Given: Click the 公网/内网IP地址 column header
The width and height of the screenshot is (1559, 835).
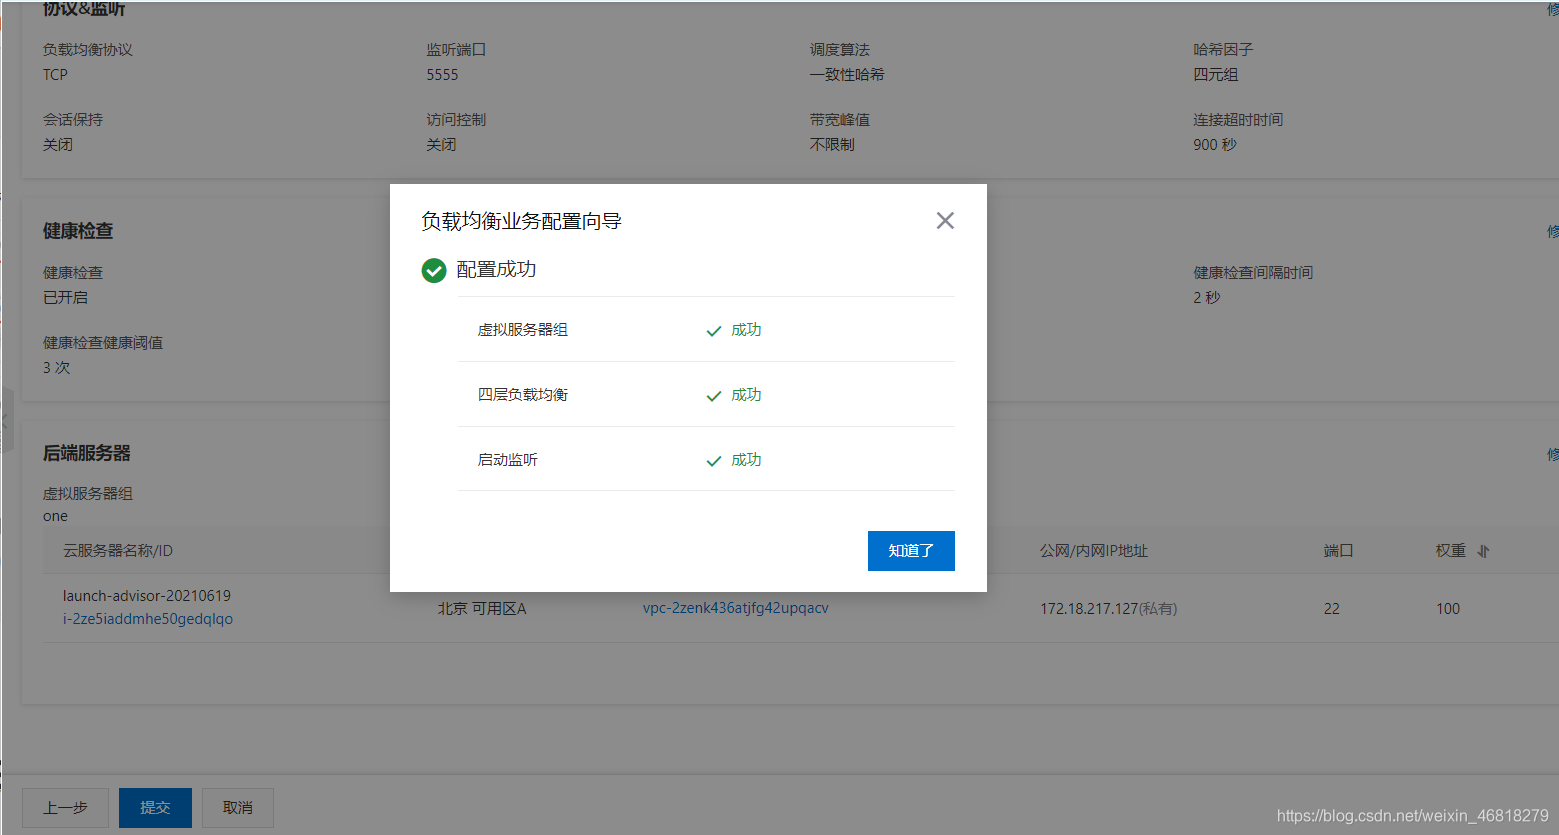Looking at the screenshot, I should (x=1094, y=551).
